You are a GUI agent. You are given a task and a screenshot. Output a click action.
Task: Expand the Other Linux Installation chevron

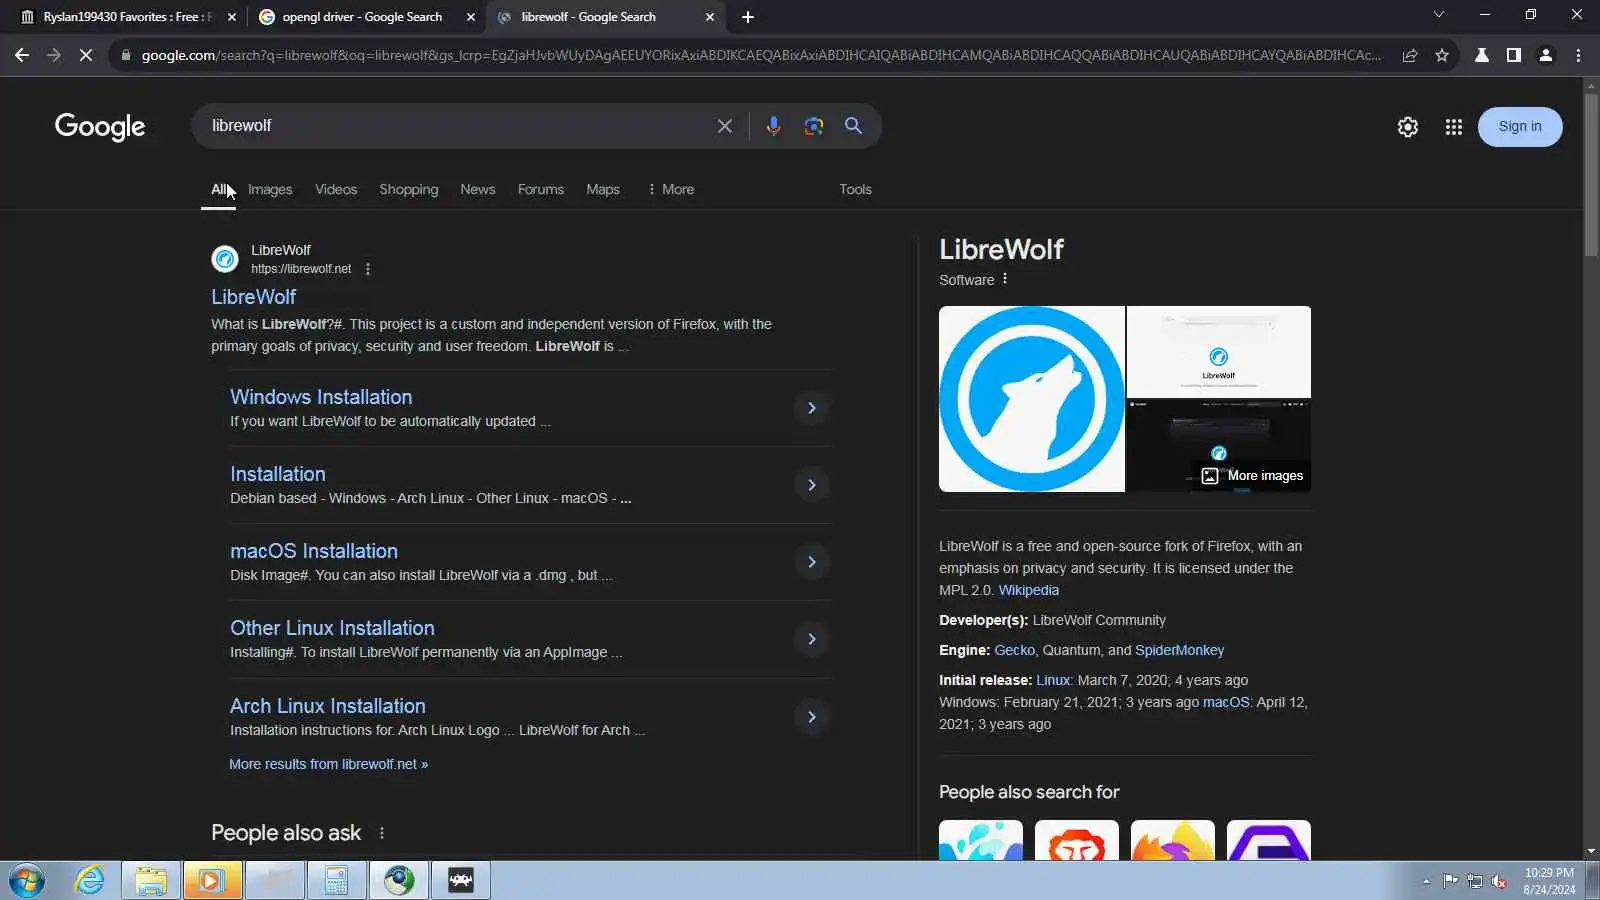click(x=812, y=639)
